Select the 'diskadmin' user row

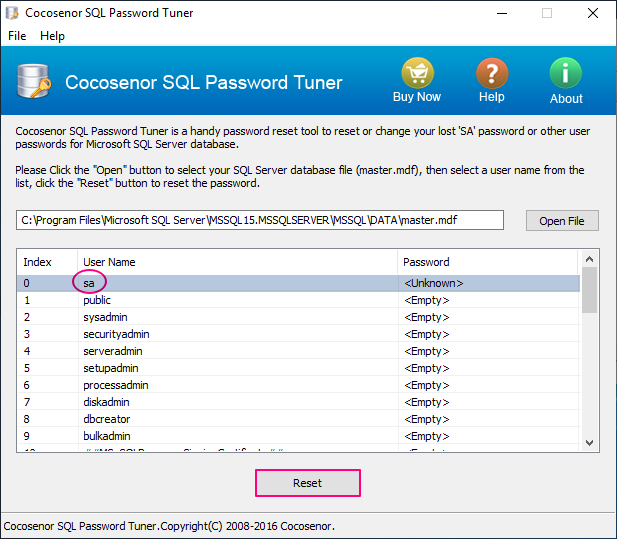click(298, 402)
